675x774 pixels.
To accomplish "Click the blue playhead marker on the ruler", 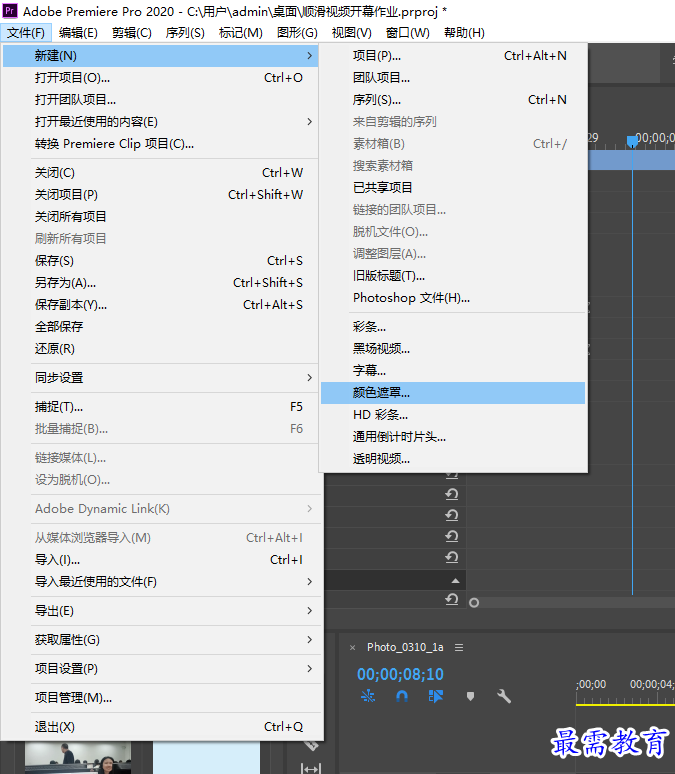I will [x=632, y=142].
